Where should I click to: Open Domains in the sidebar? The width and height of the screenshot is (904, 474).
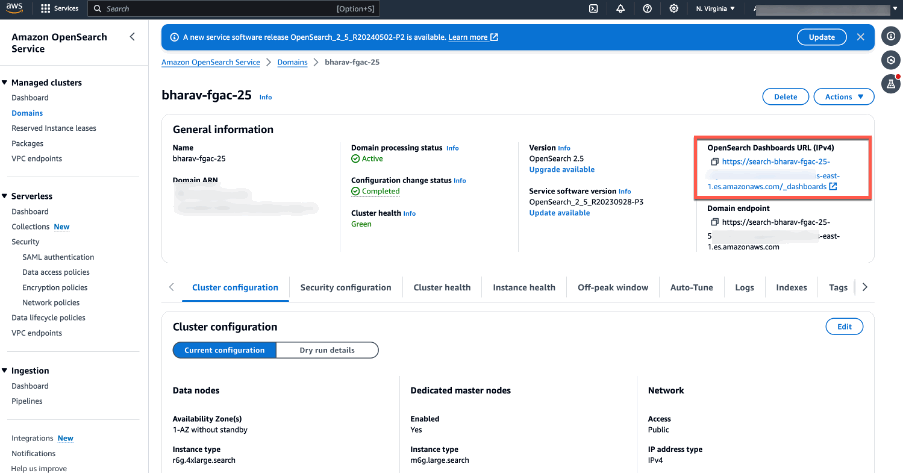coord(27,113)
